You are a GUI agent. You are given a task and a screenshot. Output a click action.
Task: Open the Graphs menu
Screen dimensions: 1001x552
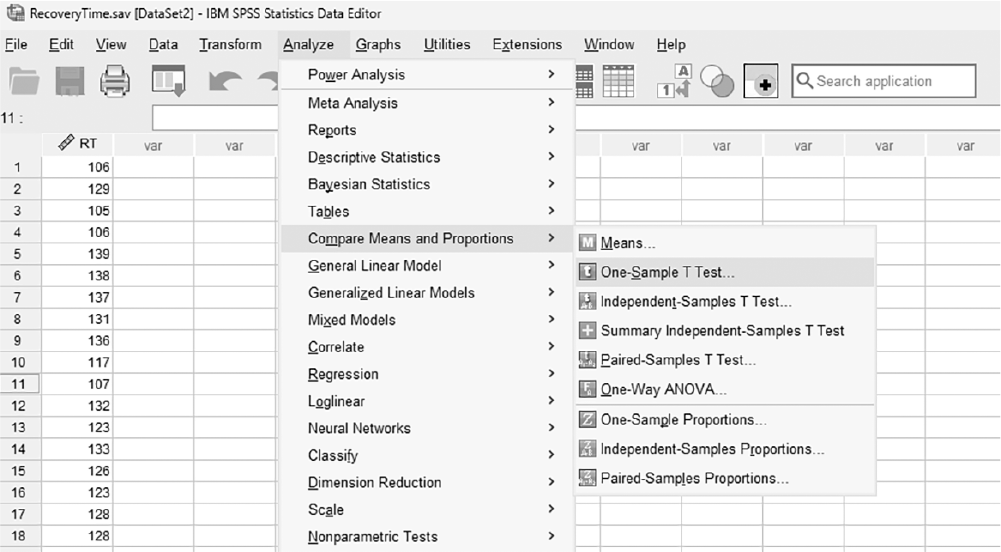pos(378,45)
